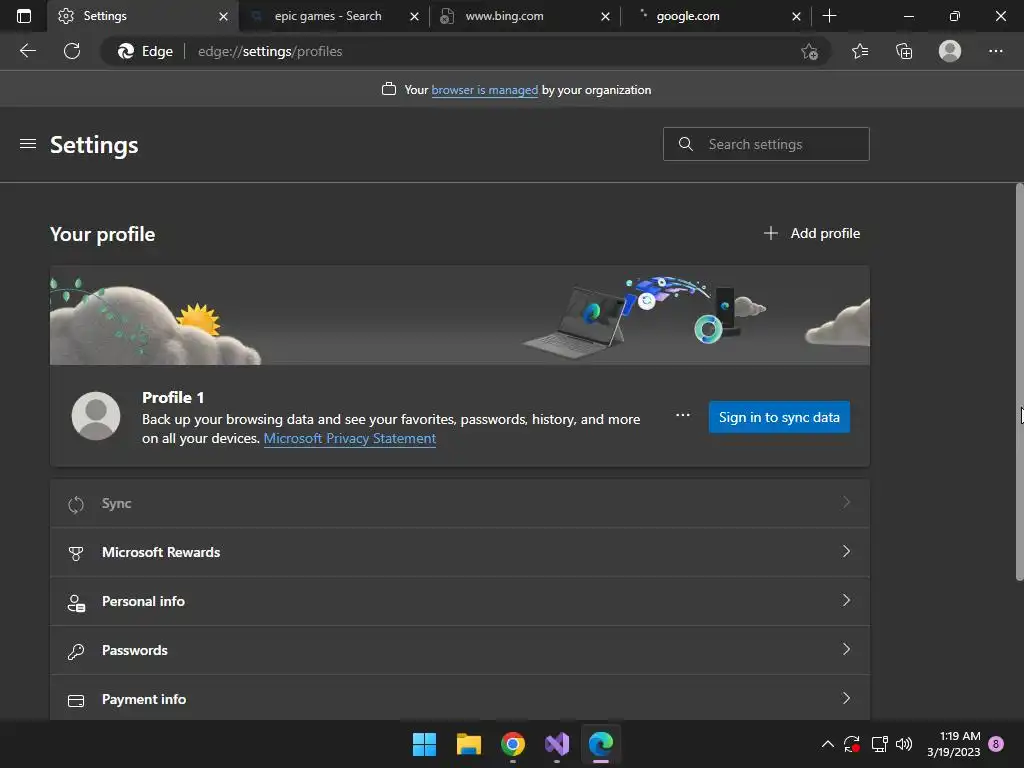Click the Profile 1 avatar picture

tap(96, 416)
